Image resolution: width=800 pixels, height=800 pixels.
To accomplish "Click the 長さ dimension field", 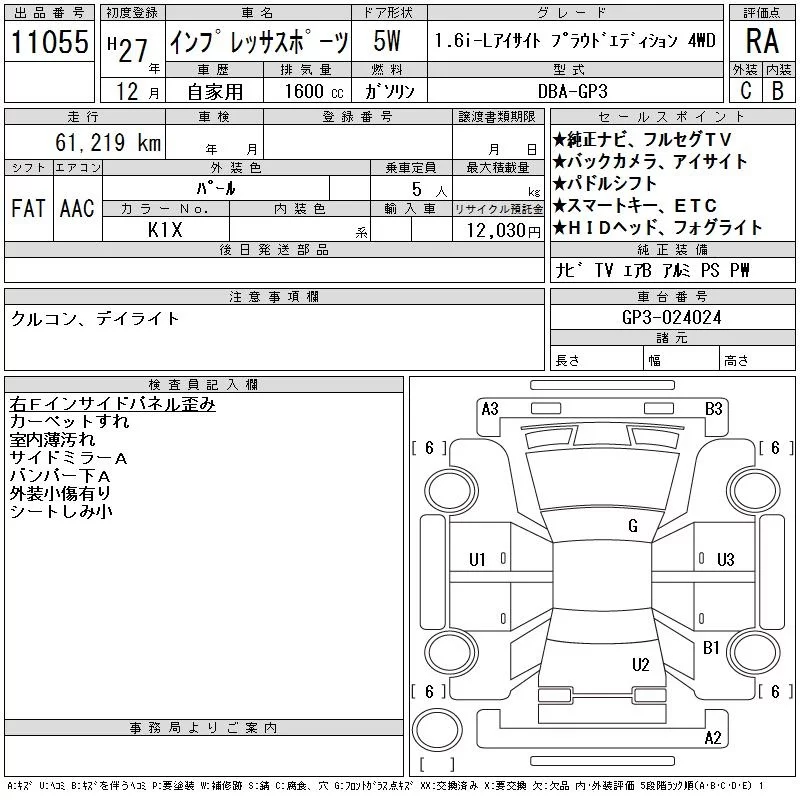I will (596, 360).
